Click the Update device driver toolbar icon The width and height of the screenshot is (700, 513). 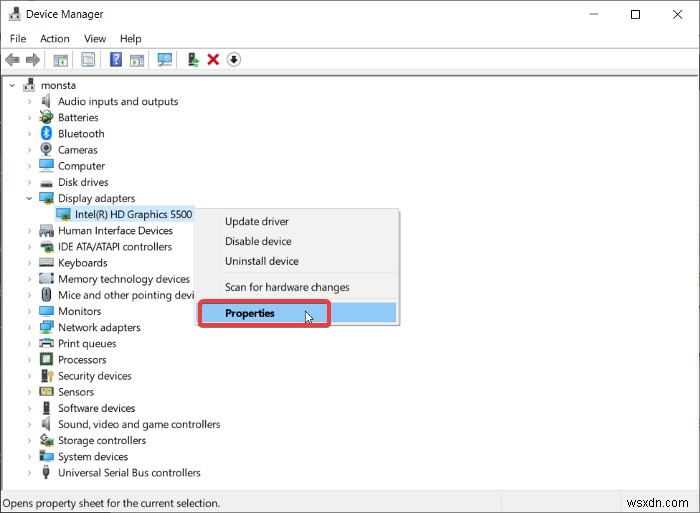click(x=193, y=59)
